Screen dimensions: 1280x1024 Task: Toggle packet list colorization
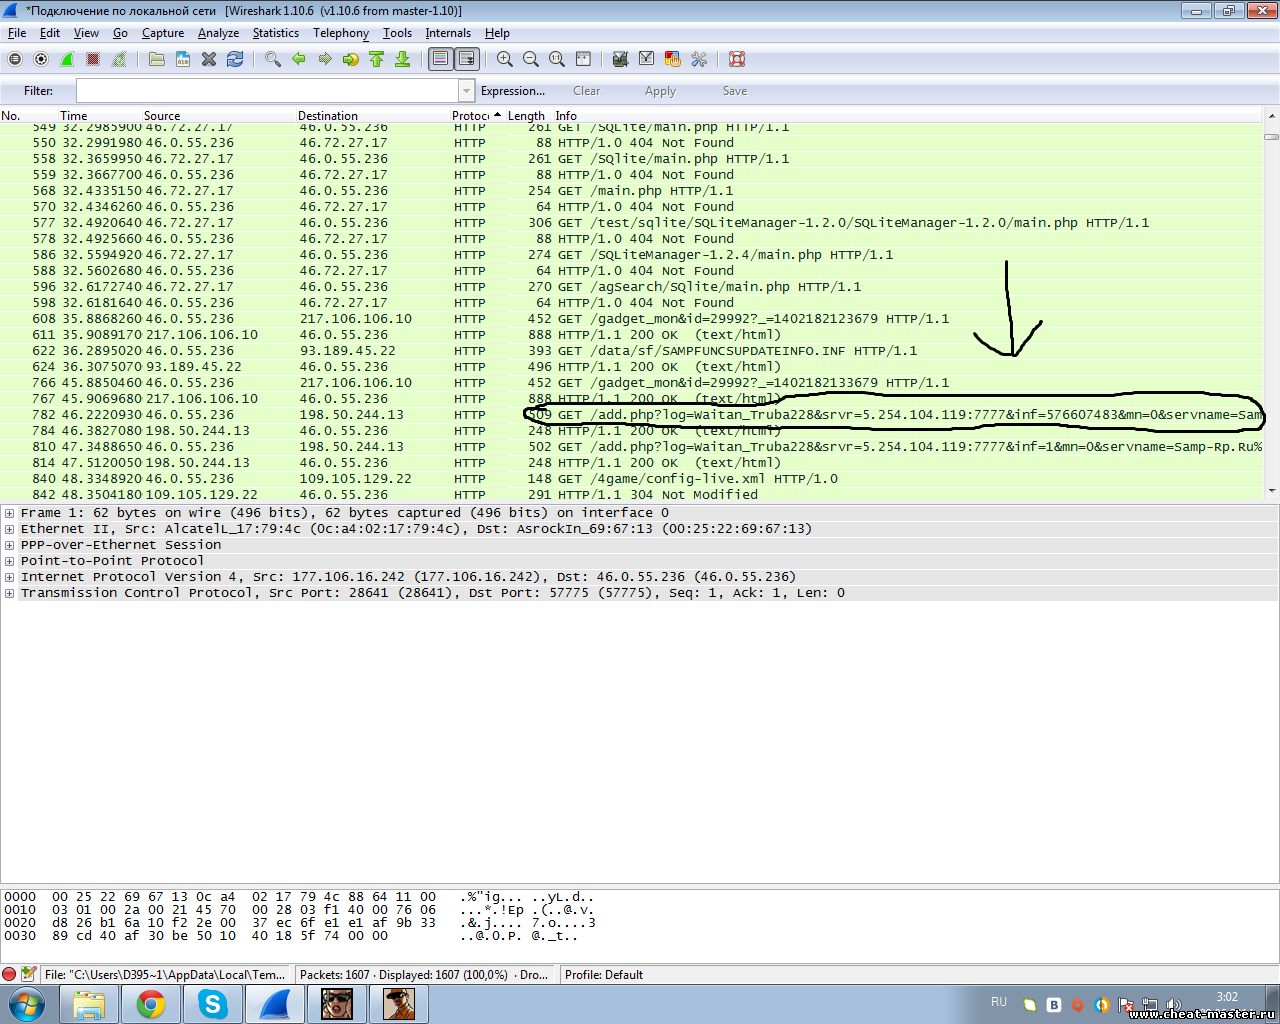(440, 60)
